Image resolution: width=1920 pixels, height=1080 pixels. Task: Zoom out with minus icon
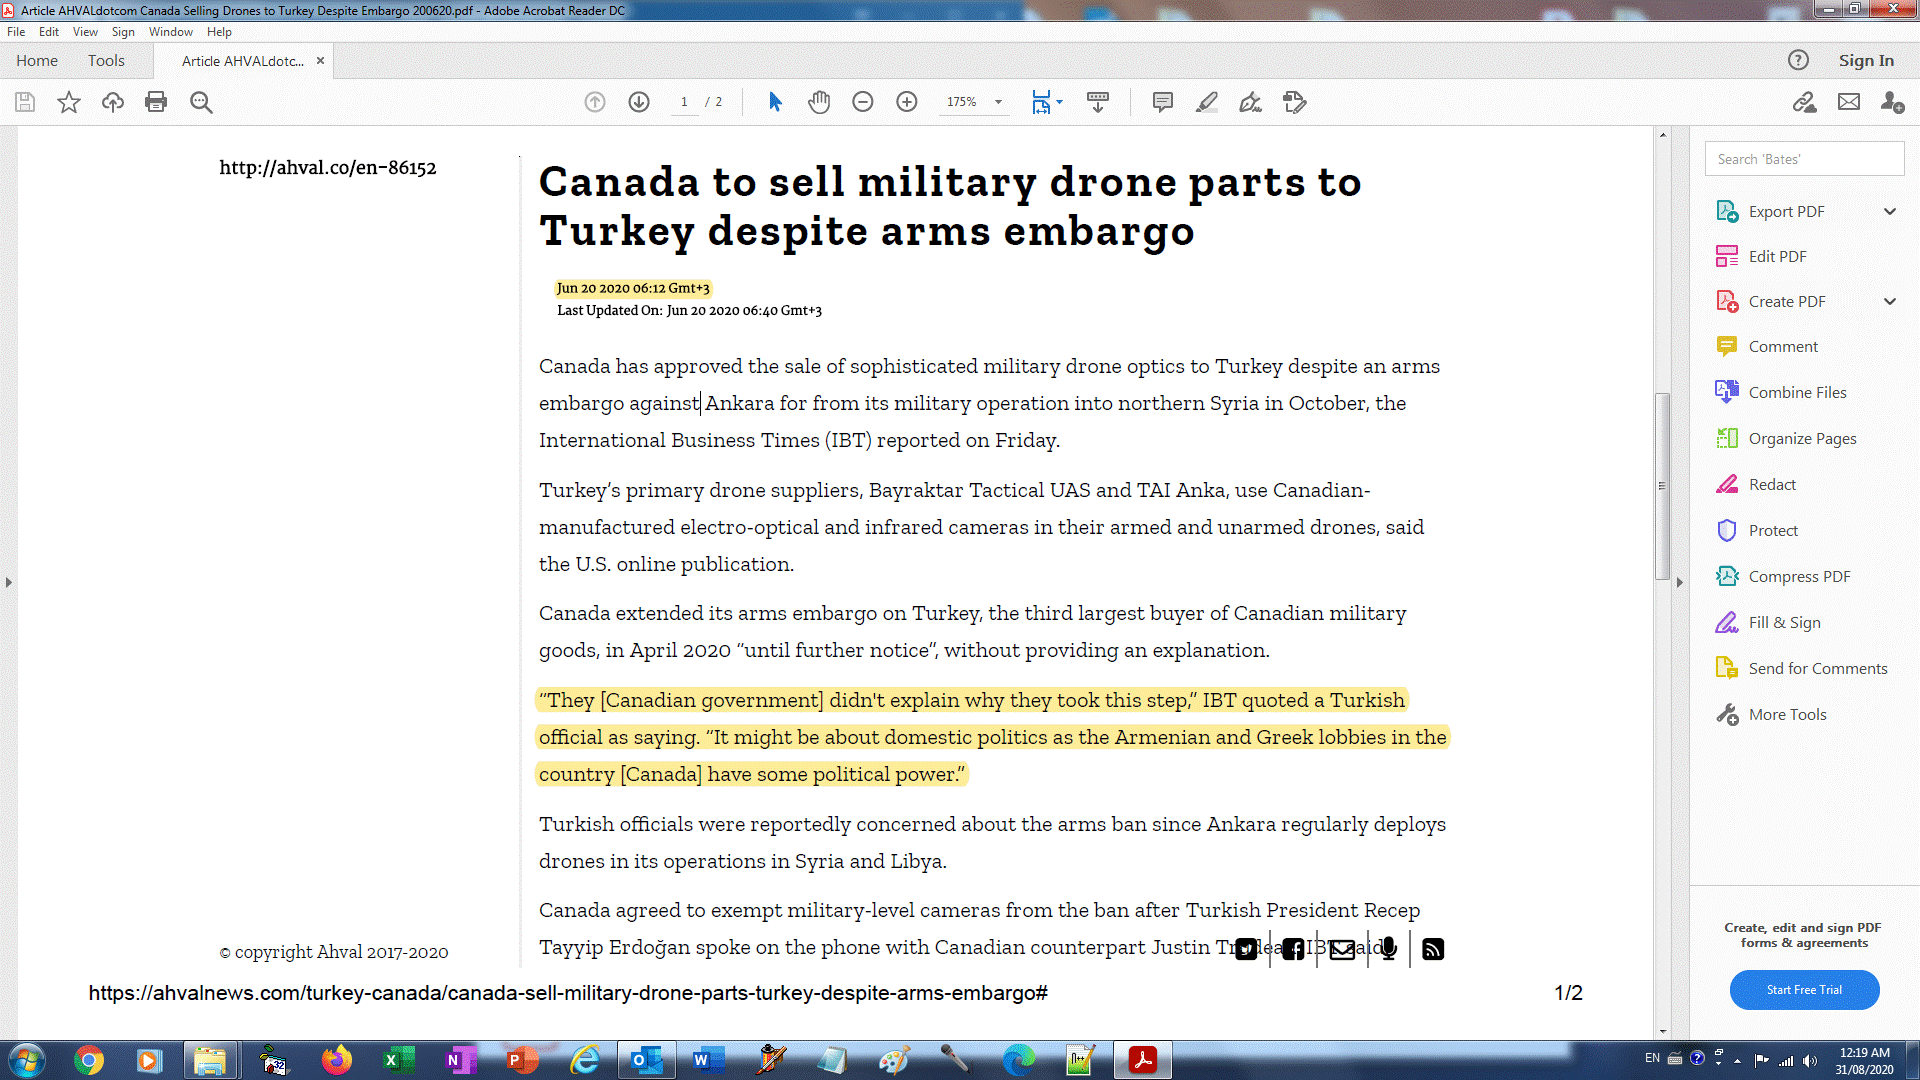(863, 102)
